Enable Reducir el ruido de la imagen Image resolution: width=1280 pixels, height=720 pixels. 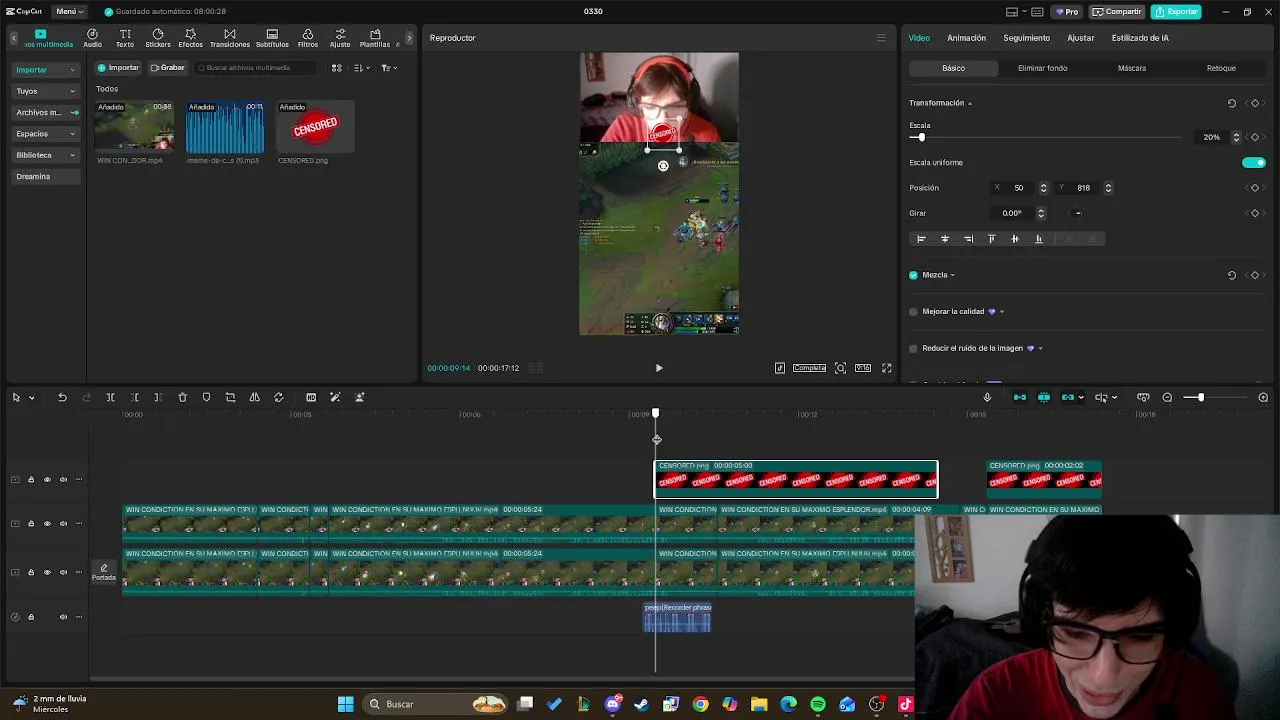913,348
